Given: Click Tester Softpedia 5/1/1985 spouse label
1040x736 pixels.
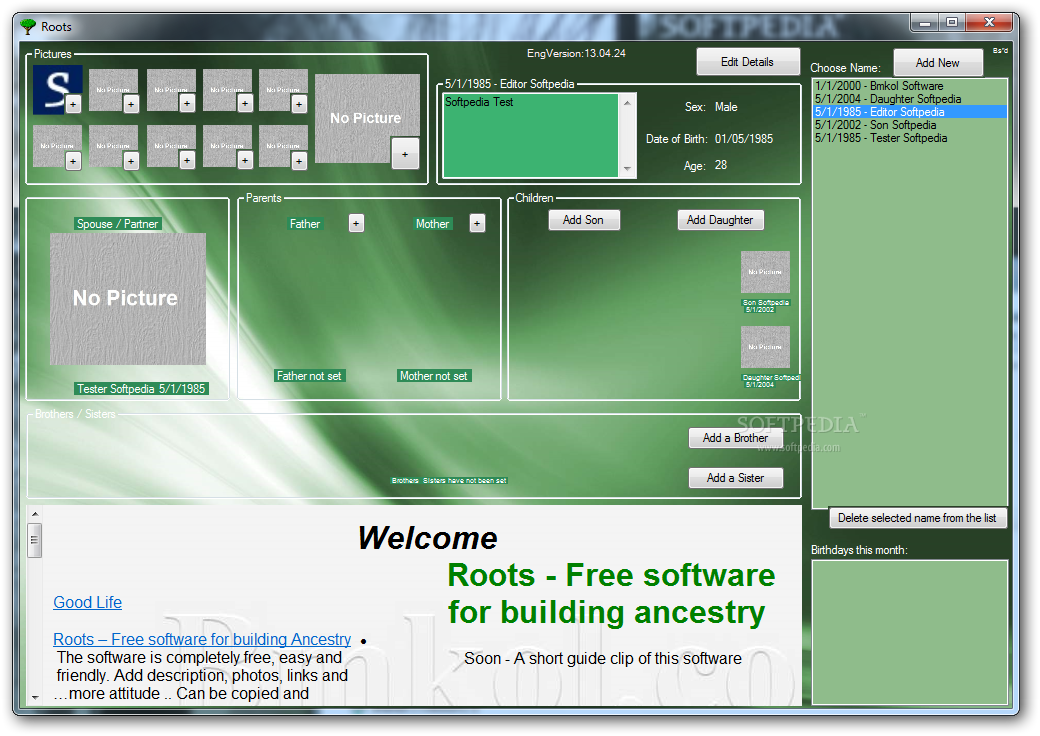Looking at the screenshot, I should (141, 389).
